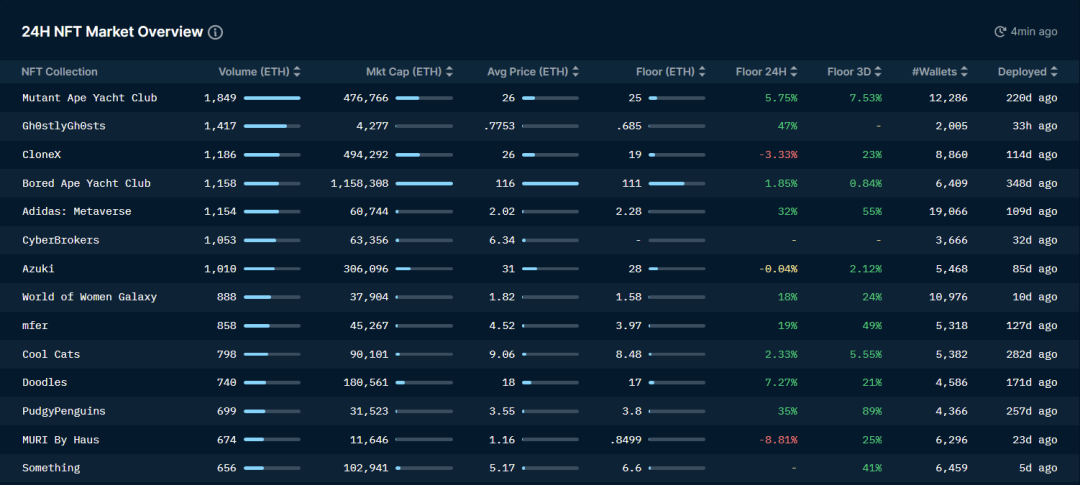Open the CloneX collection row

coord(540,154)
